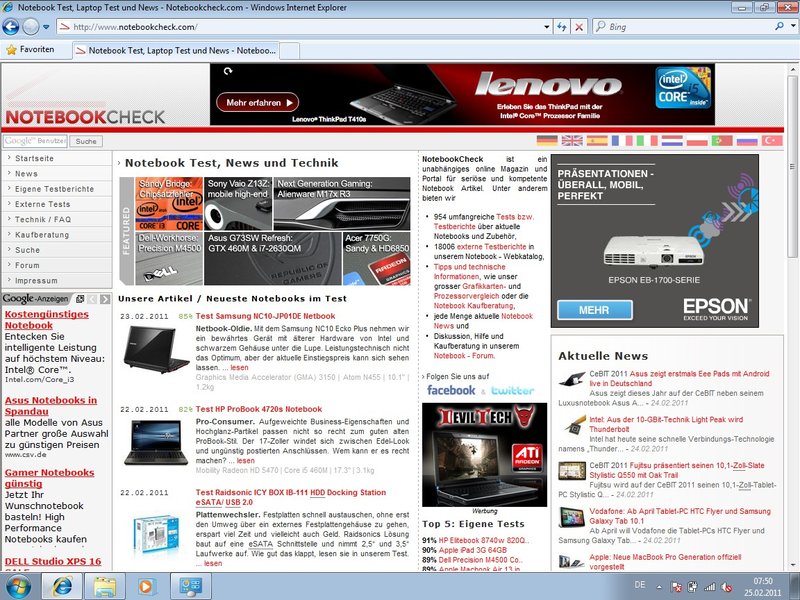Open the Alienware M17x R3 featured tile

tap(342, 204)
